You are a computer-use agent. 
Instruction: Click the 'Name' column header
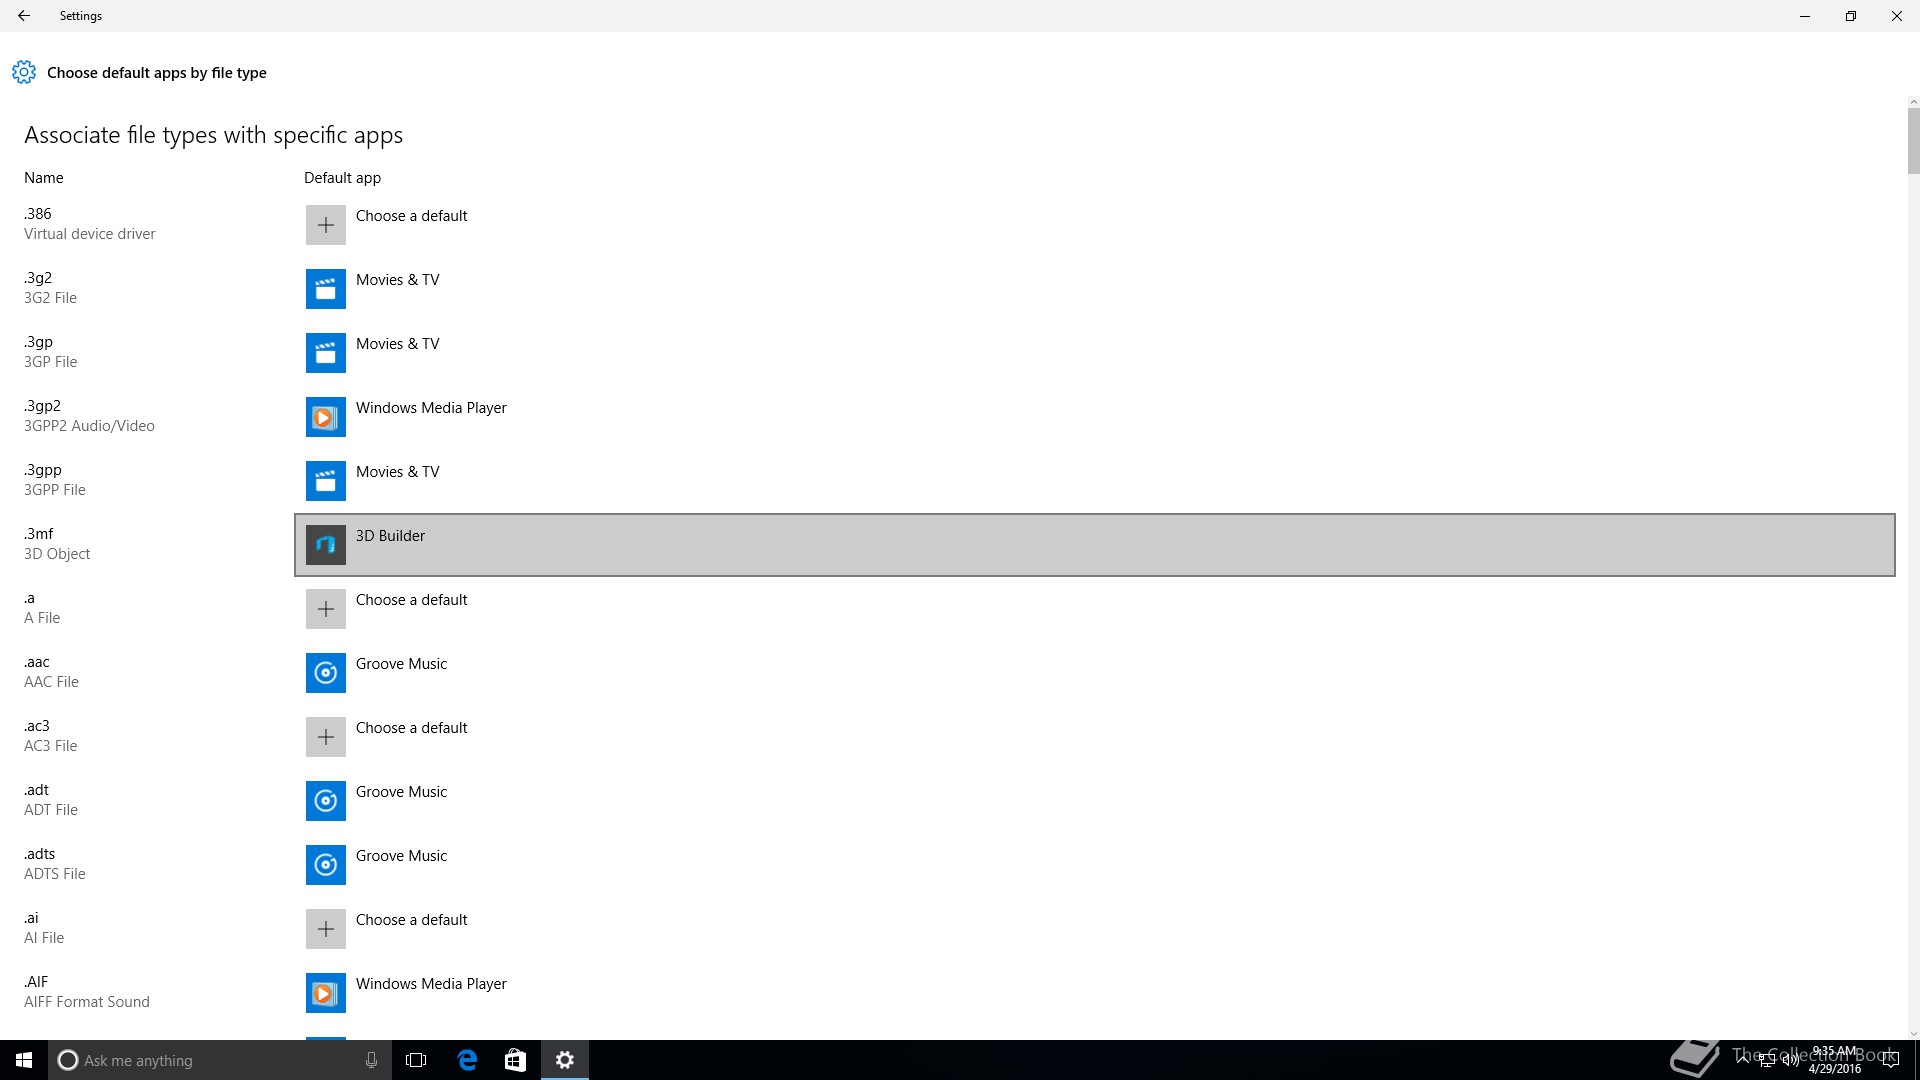[x=44, y=178]
